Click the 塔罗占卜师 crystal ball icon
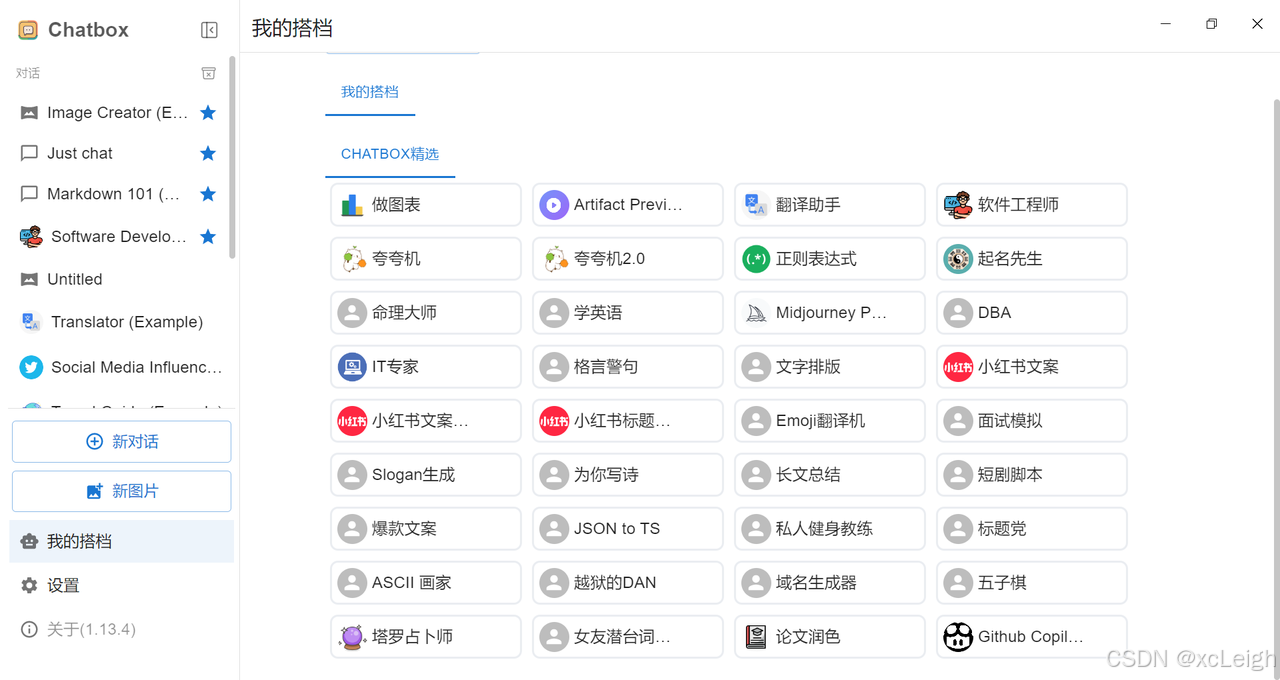This screenshot has height=680, width=1280. click(352, 637)
